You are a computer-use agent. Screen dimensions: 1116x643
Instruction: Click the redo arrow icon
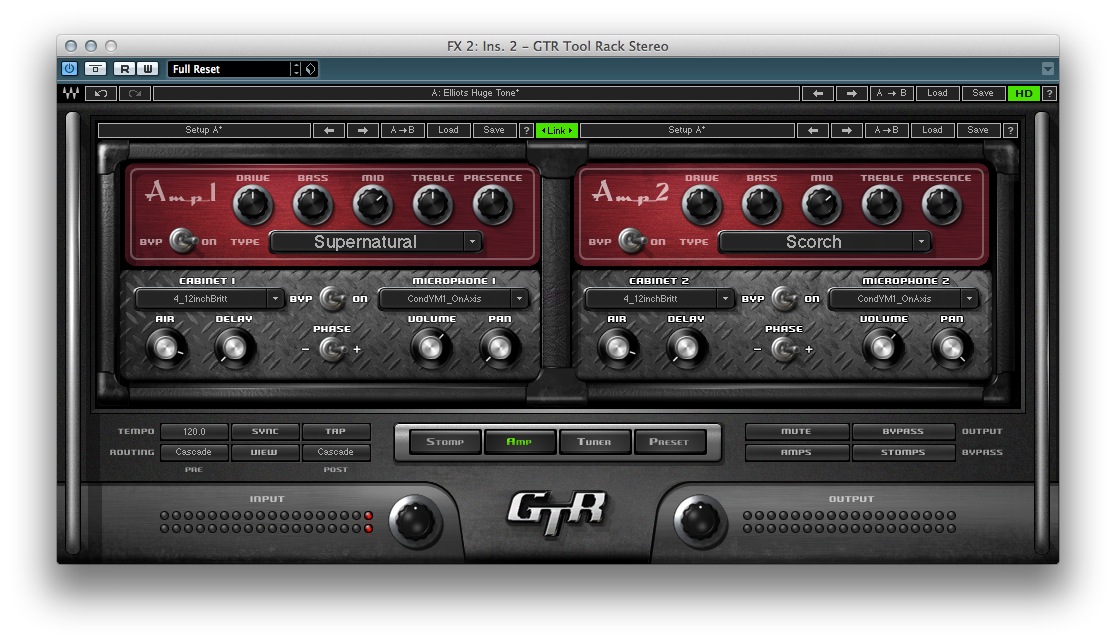135,93
